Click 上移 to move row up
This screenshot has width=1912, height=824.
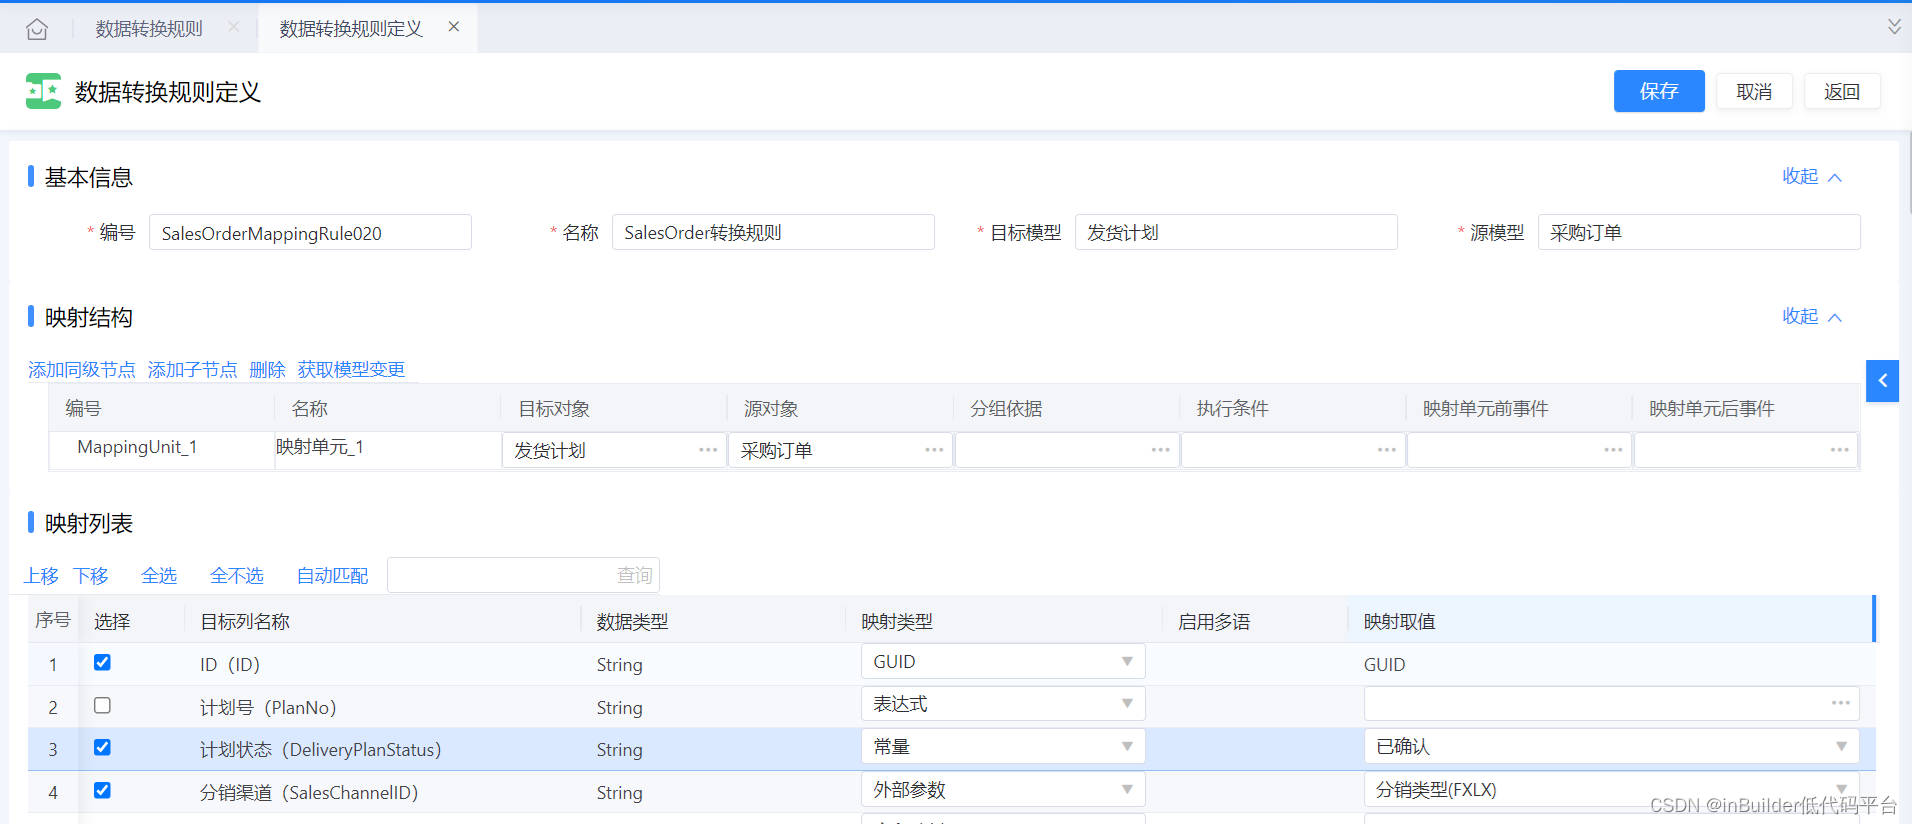[x=42, y=576]
